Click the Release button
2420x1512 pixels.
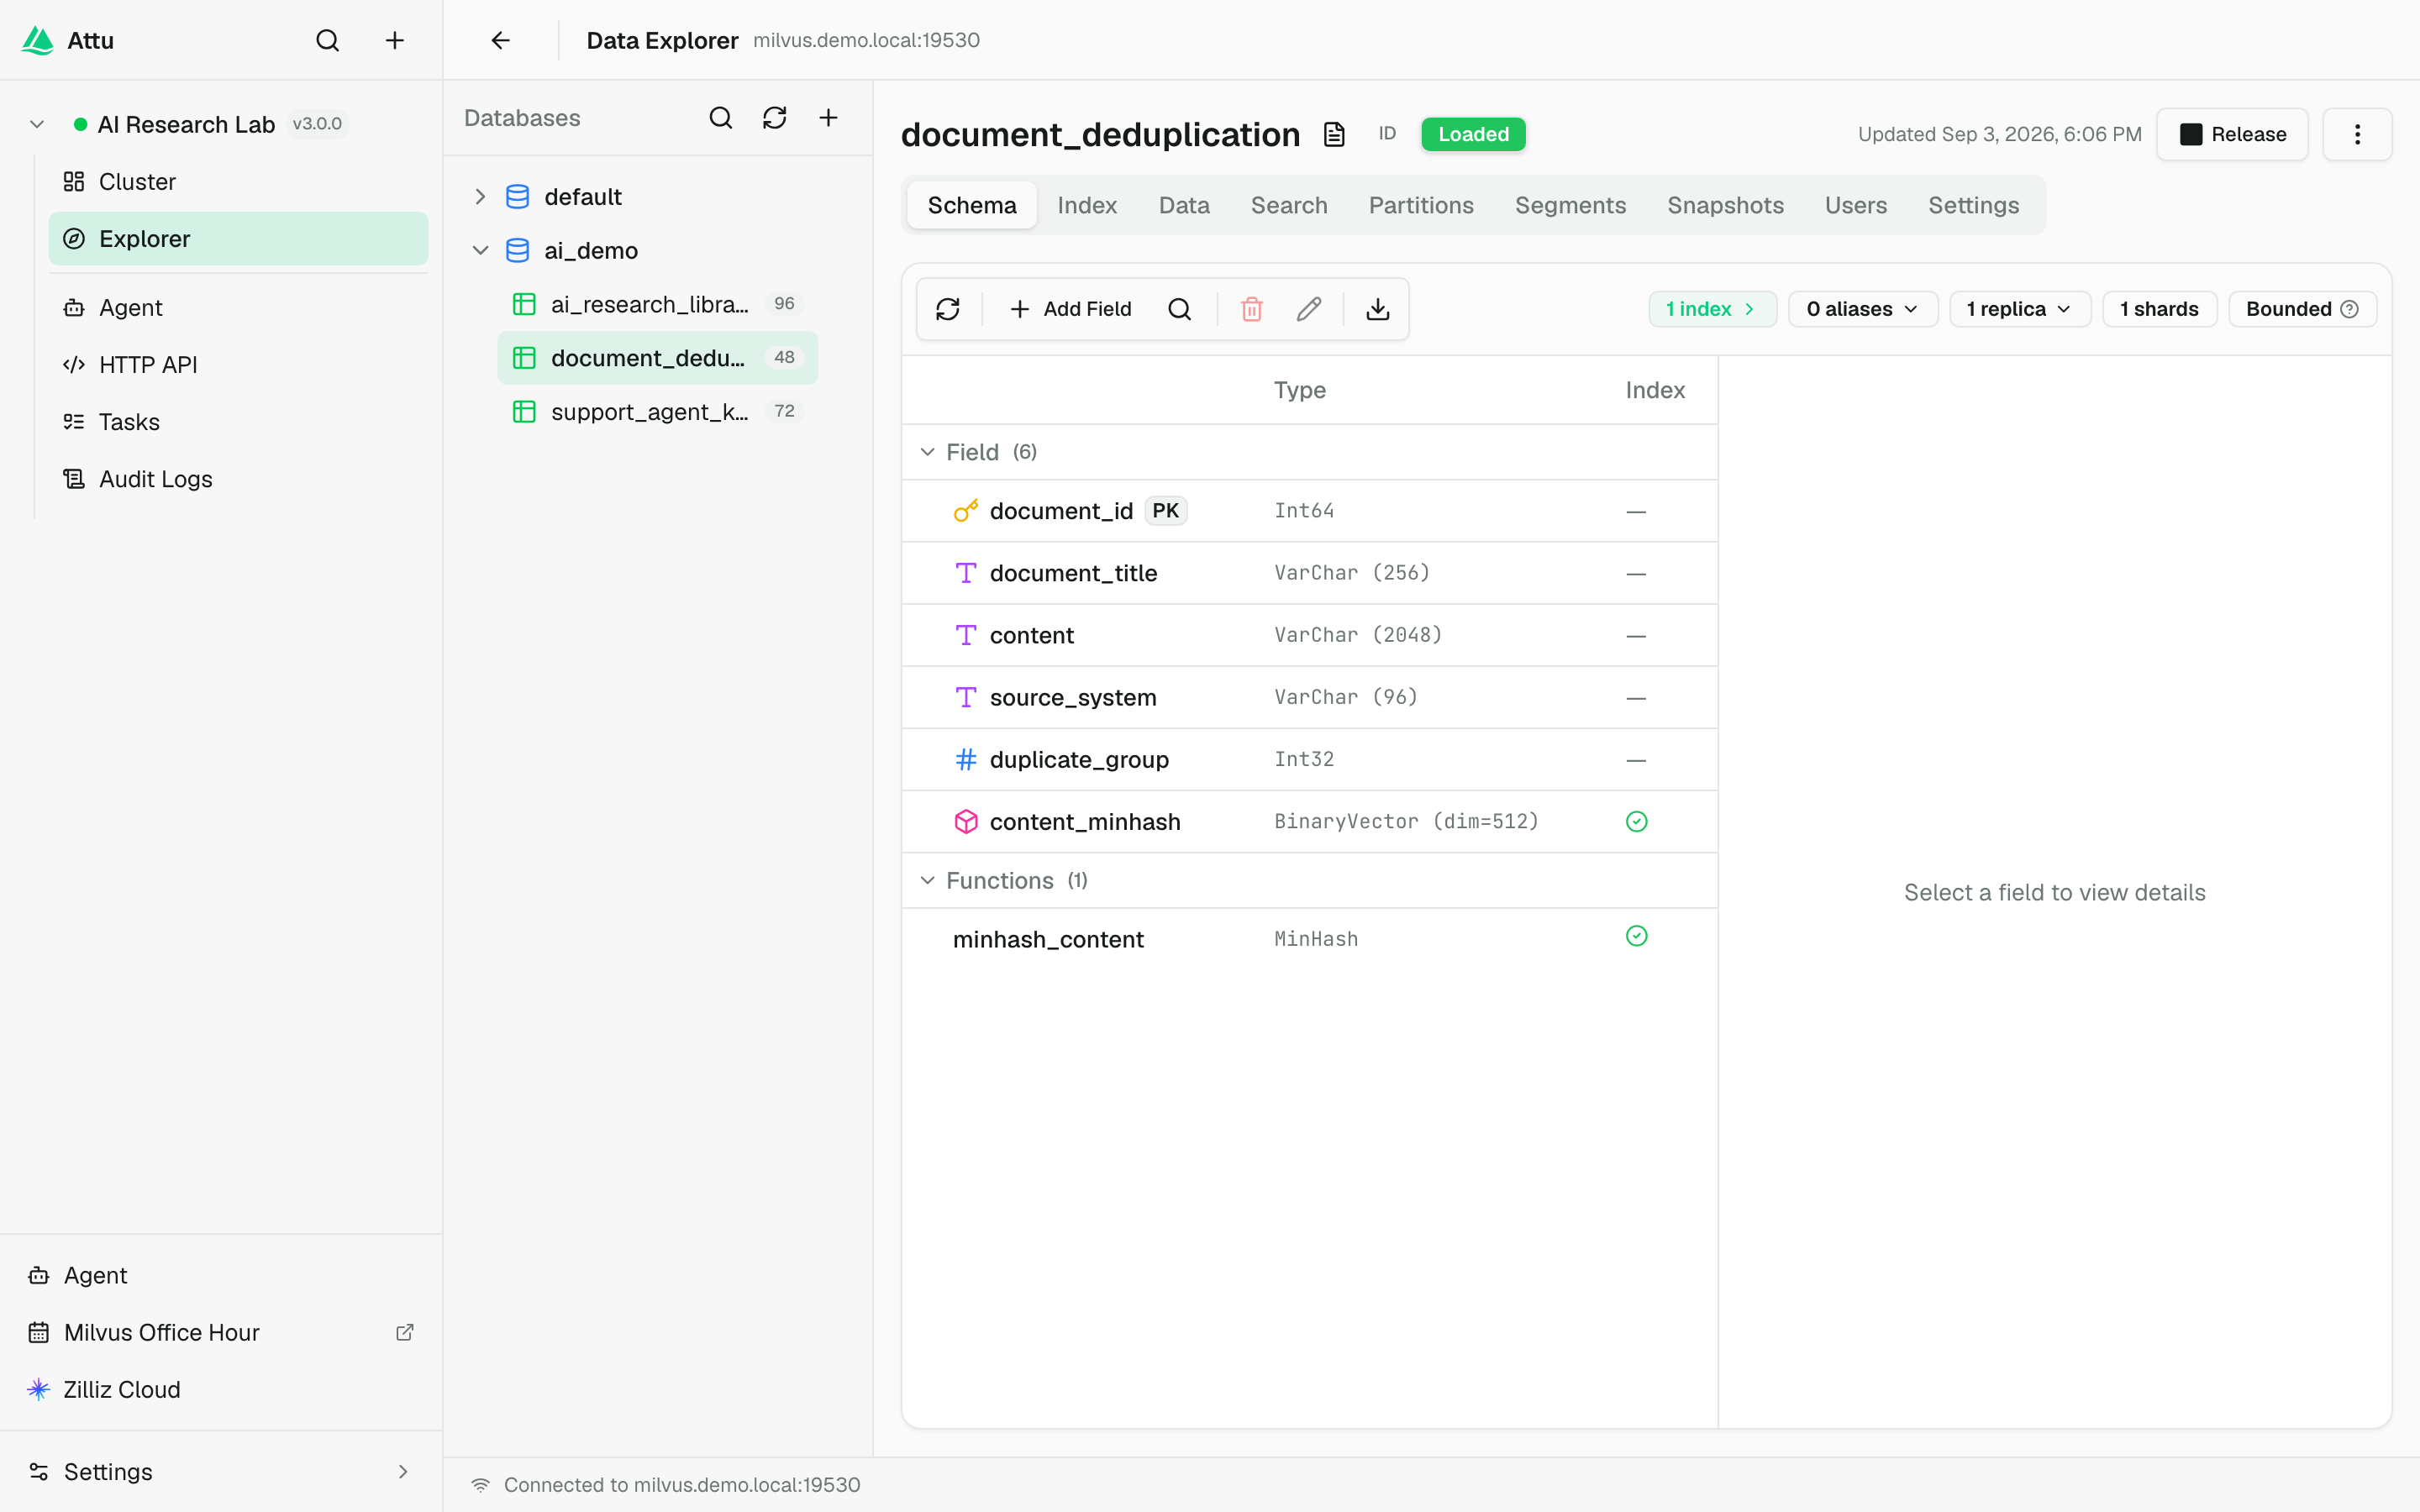(x=2232, y=134)
